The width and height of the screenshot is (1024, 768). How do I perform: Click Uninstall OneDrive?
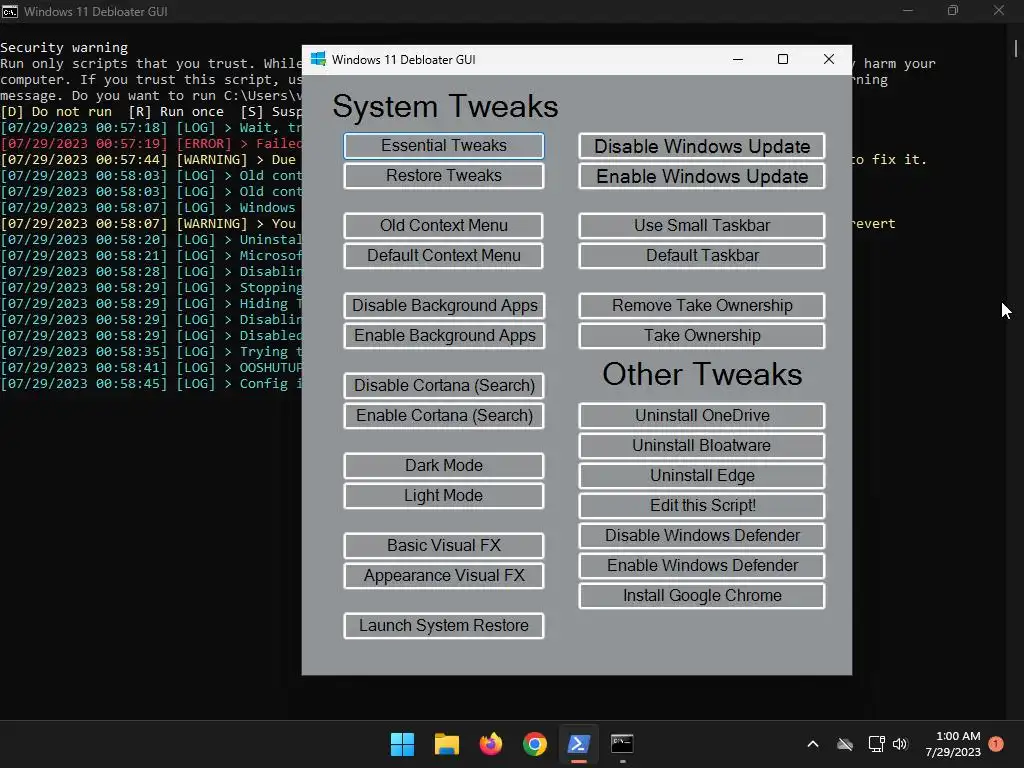point(702,415)
